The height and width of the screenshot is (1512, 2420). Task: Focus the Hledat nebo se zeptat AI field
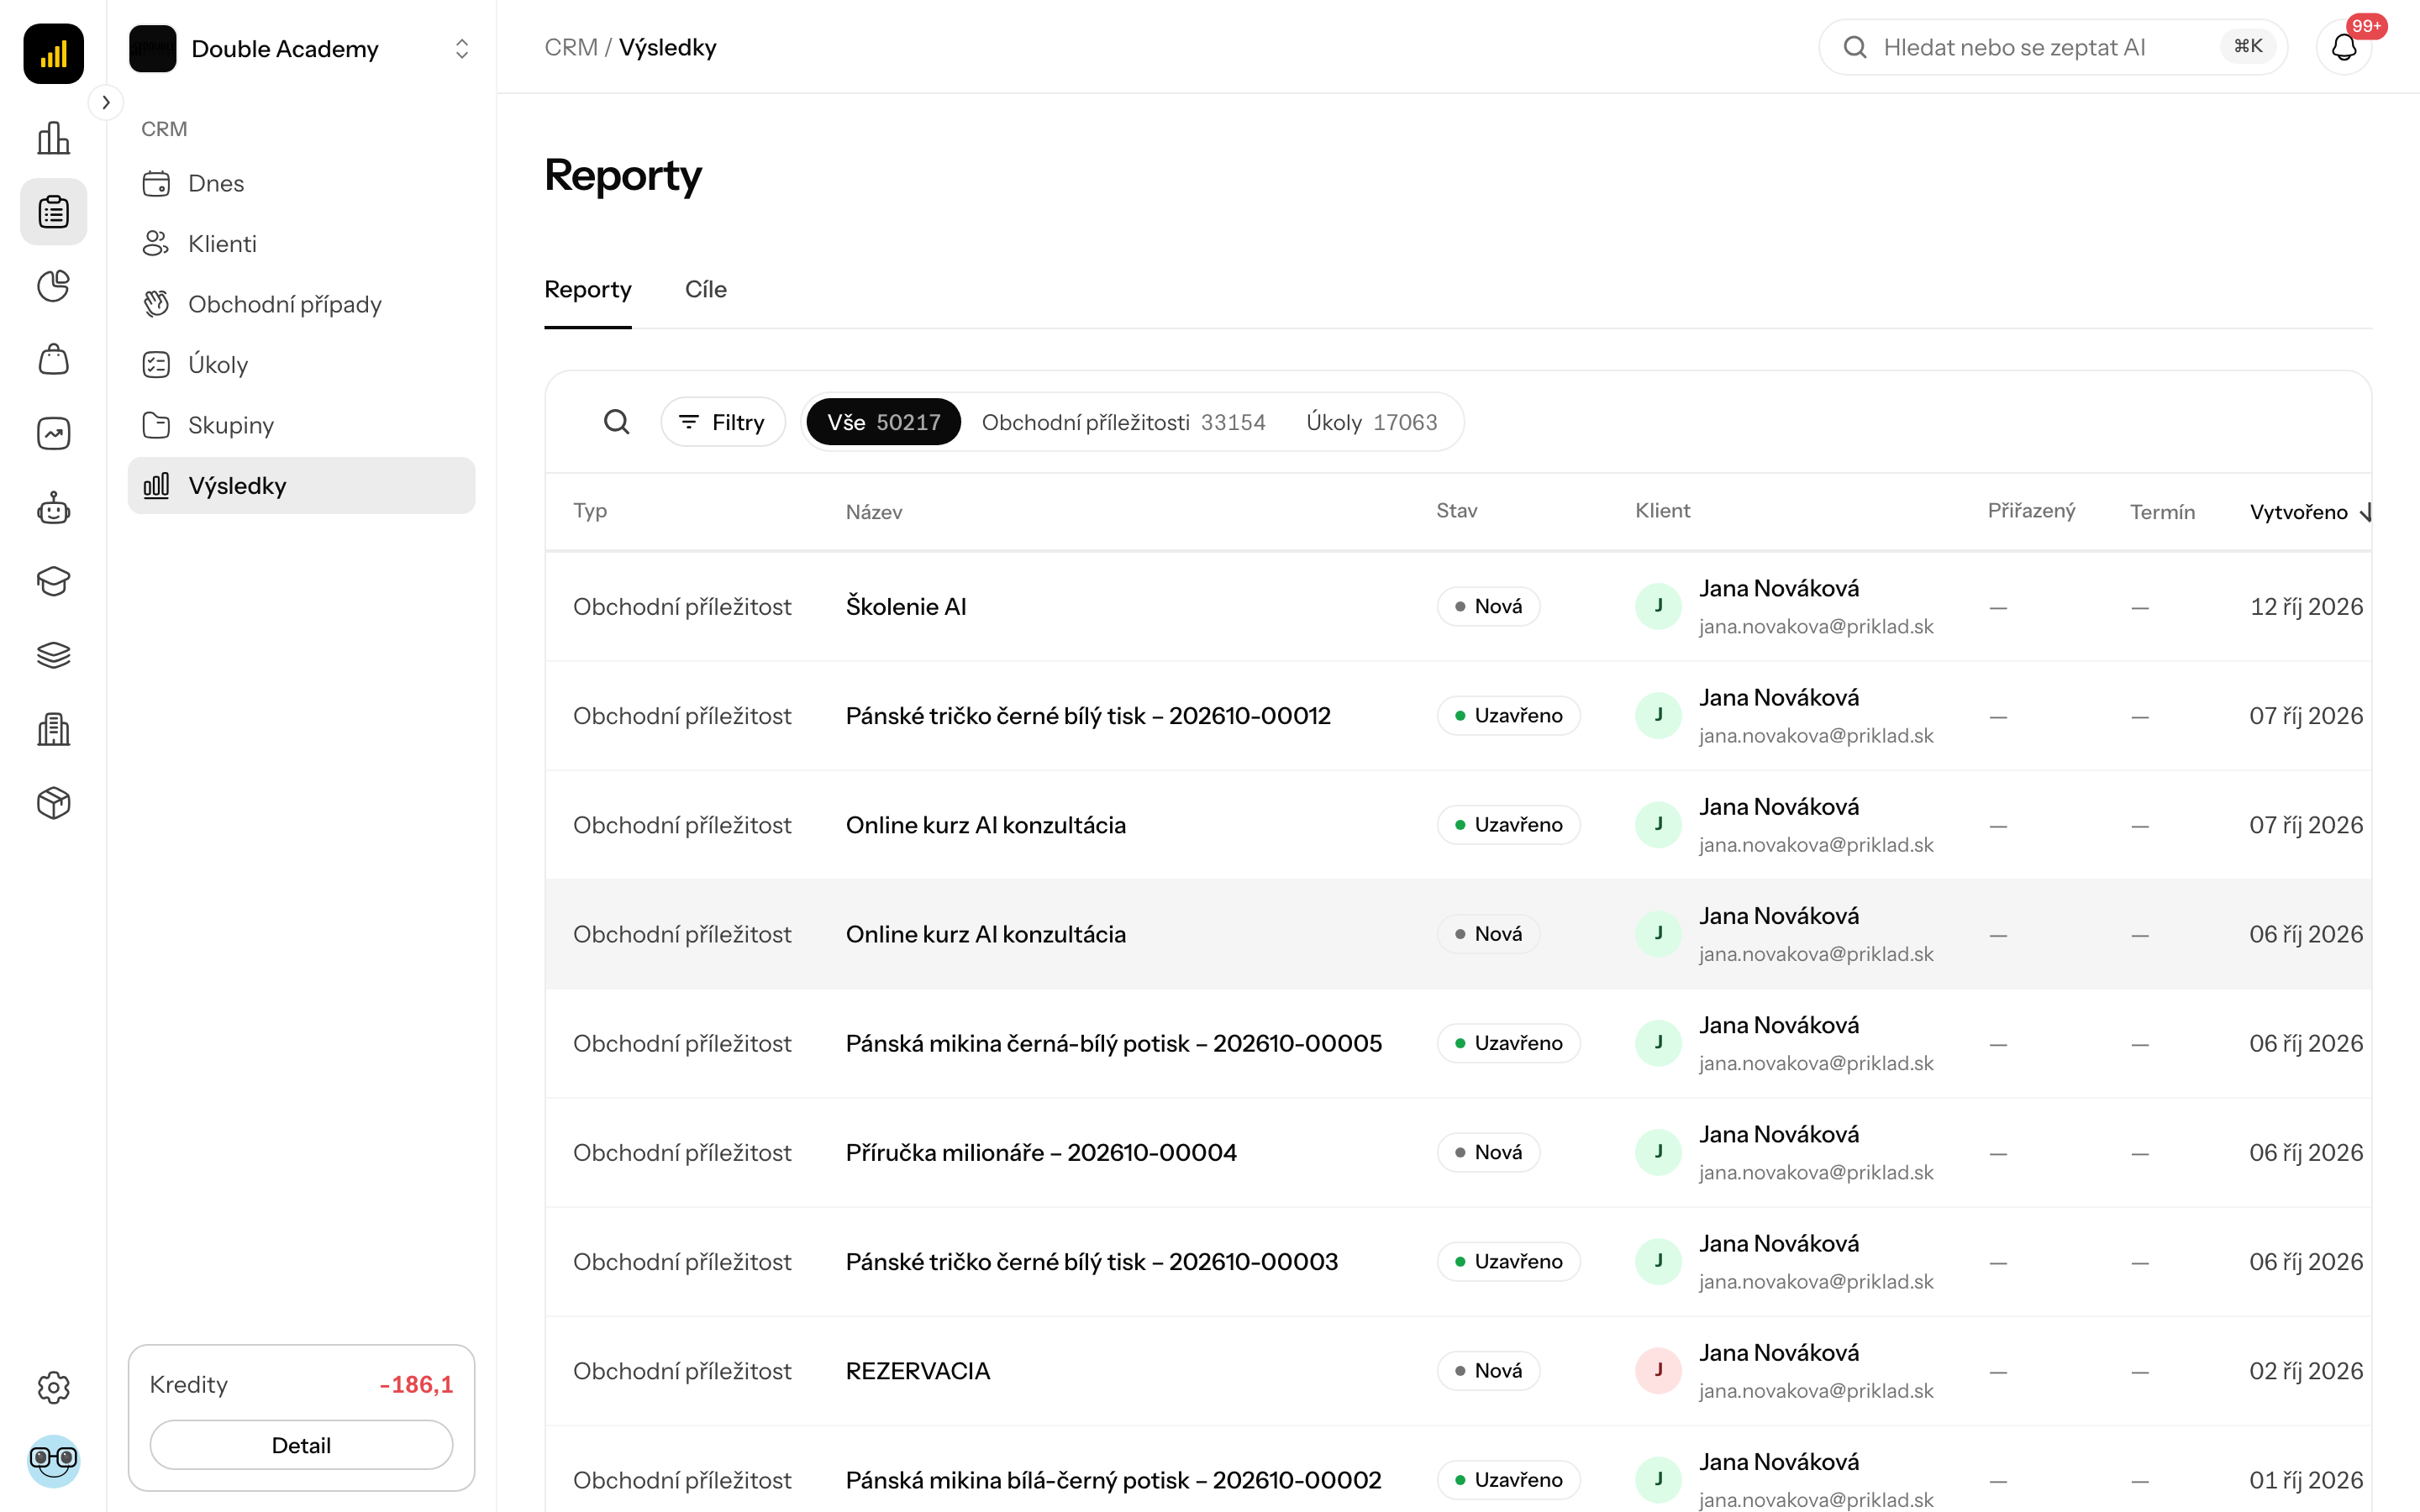tap(2053, 47)
